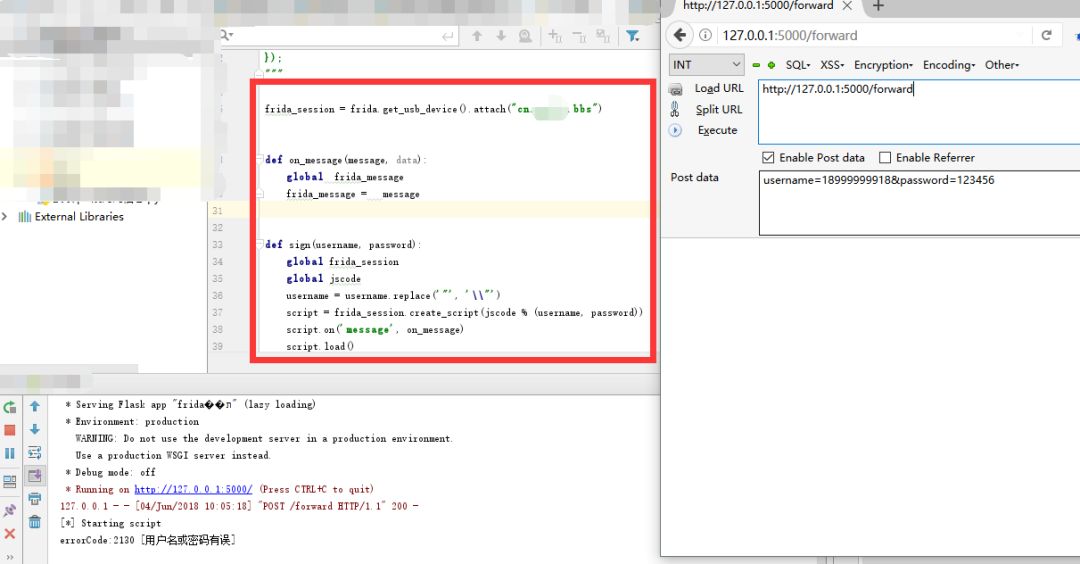This screenshot has width=1080, height=564.
Task: Click HackBar green plus increment button
Action: click(x=771, y=65)
